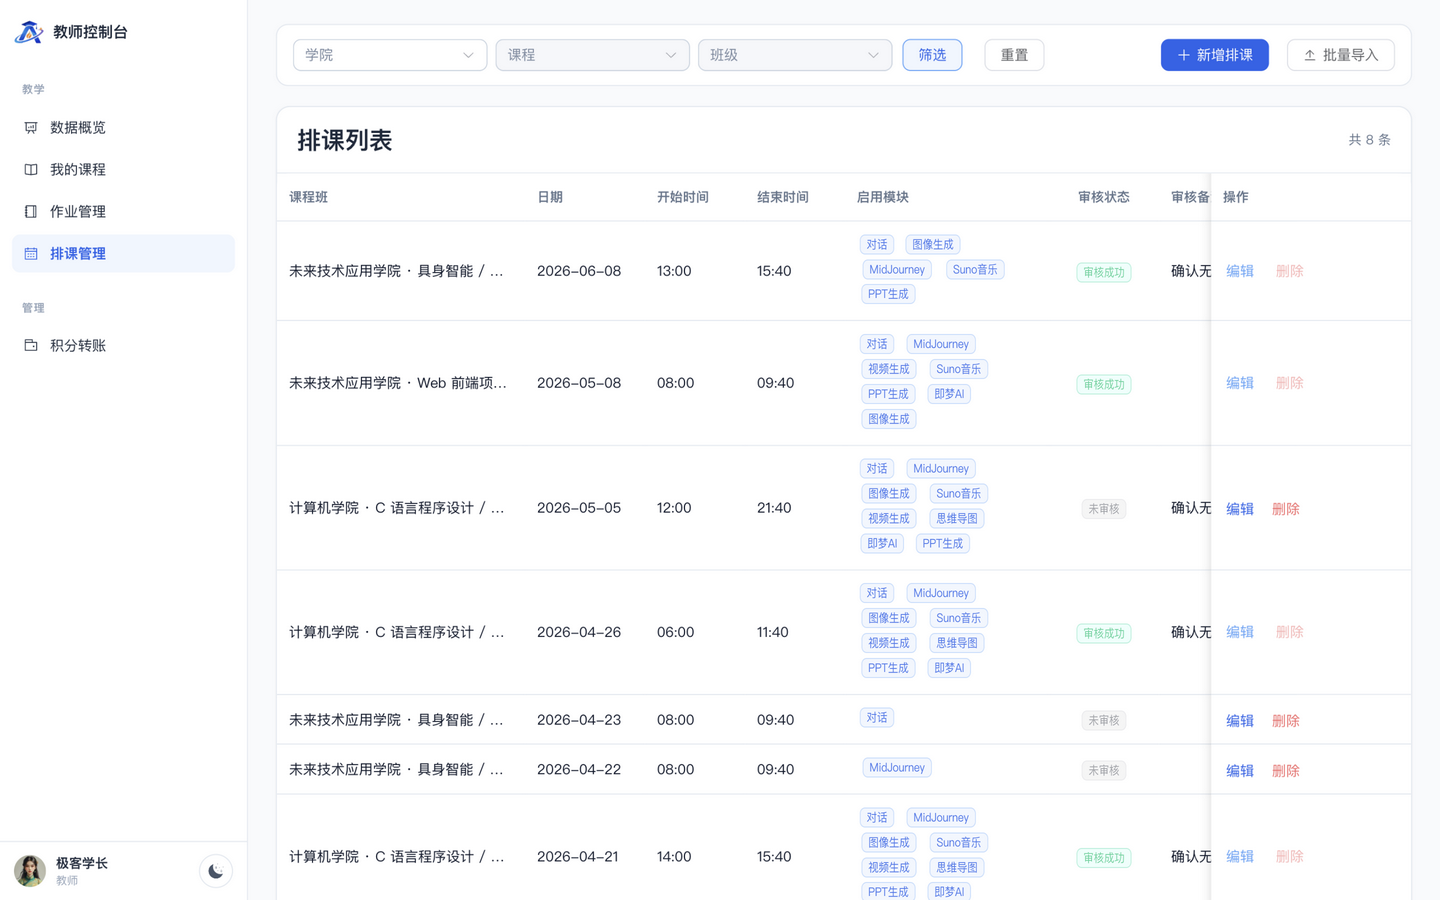Click the upload icon in 批量导入
This screenshot has width=1440, height=900.
point(1310,55)
